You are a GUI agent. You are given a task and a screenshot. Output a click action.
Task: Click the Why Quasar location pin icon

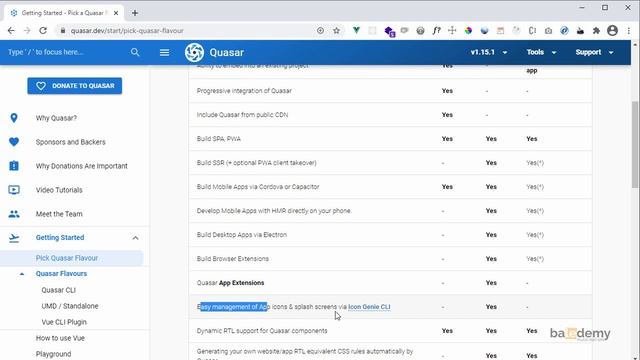[x=14, y=118]
